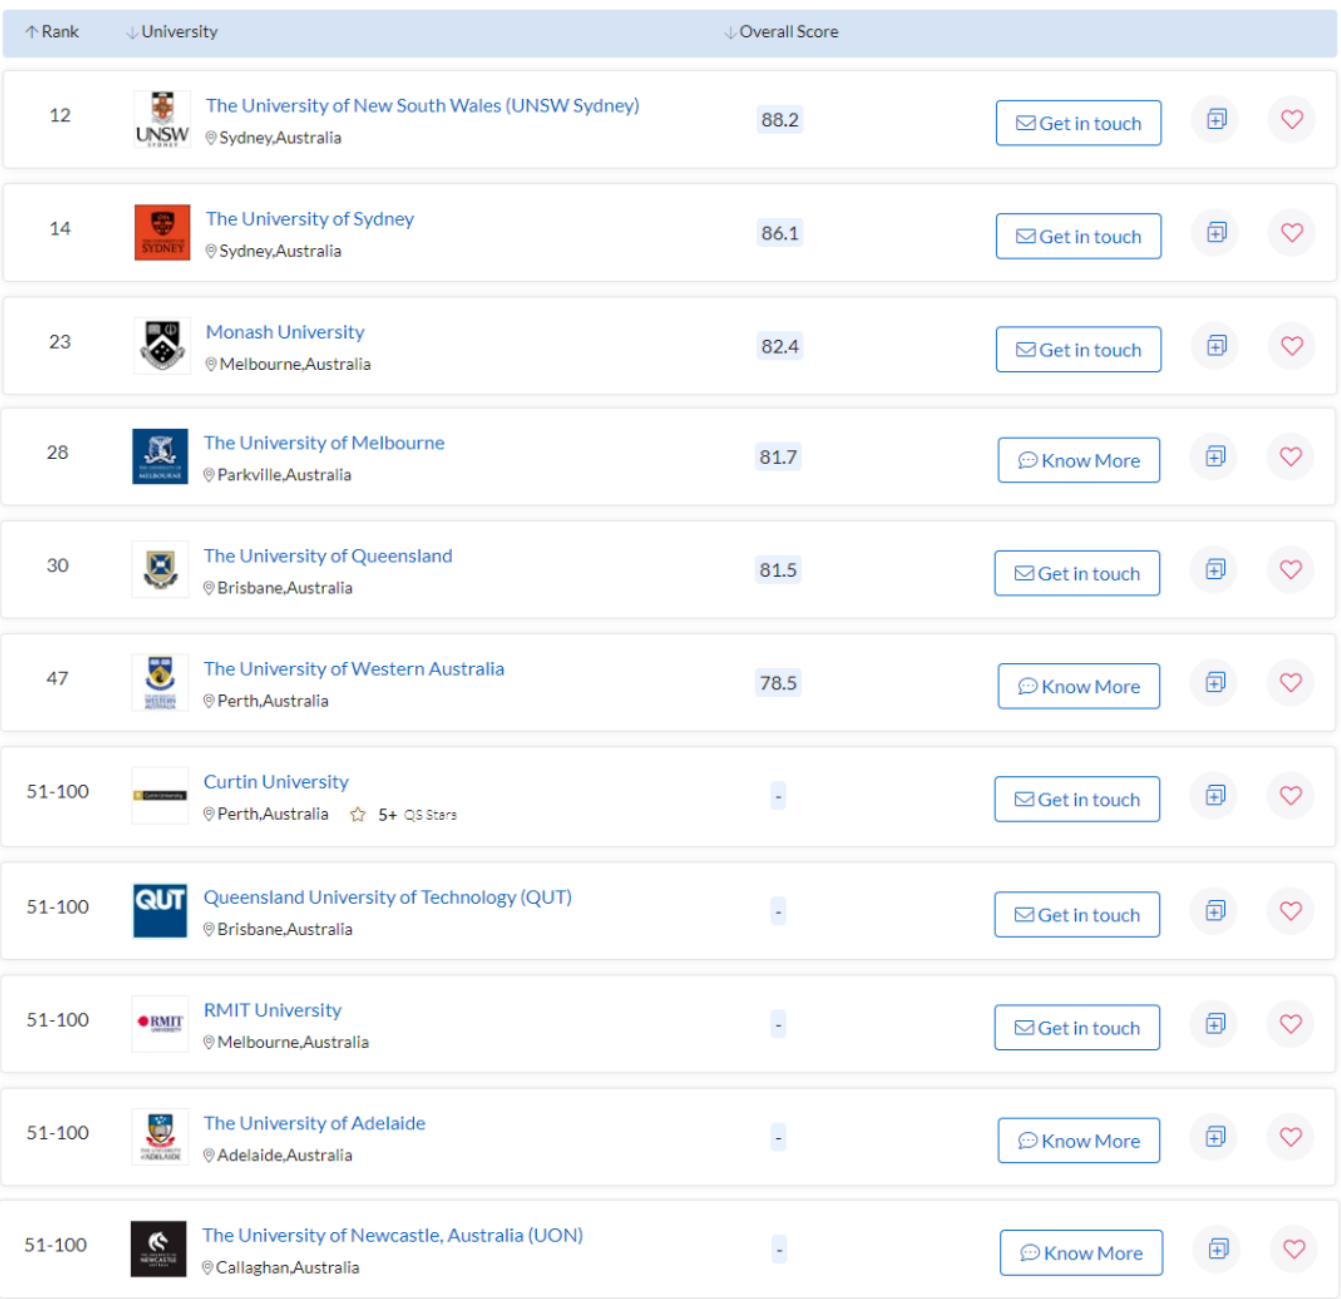Click the Curtin University logo

160,796
